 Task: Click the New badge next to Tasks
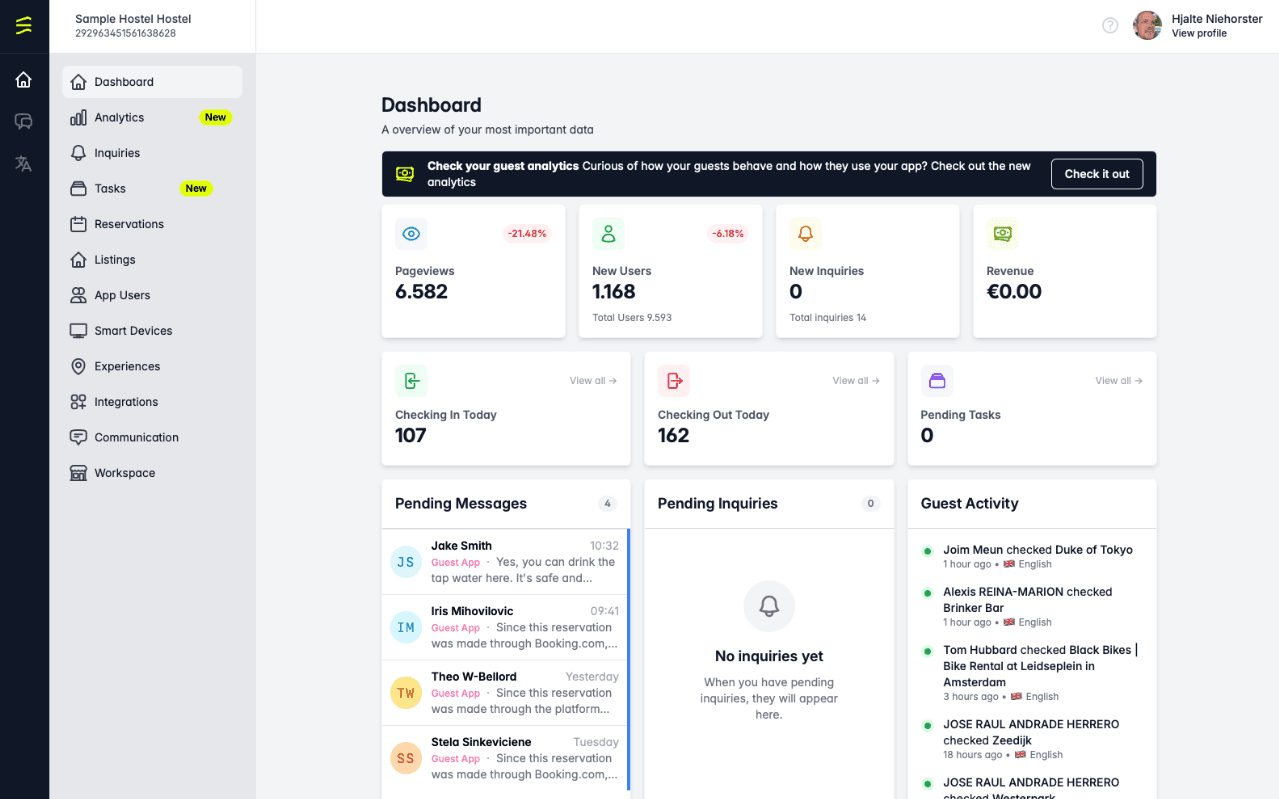(x=196, y=188)
